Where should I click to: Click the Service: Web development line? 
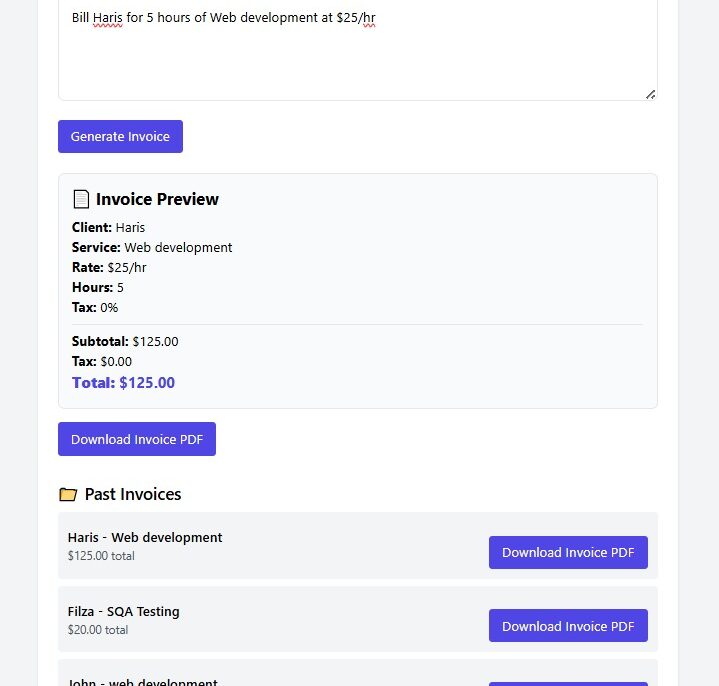coord(152,247)
